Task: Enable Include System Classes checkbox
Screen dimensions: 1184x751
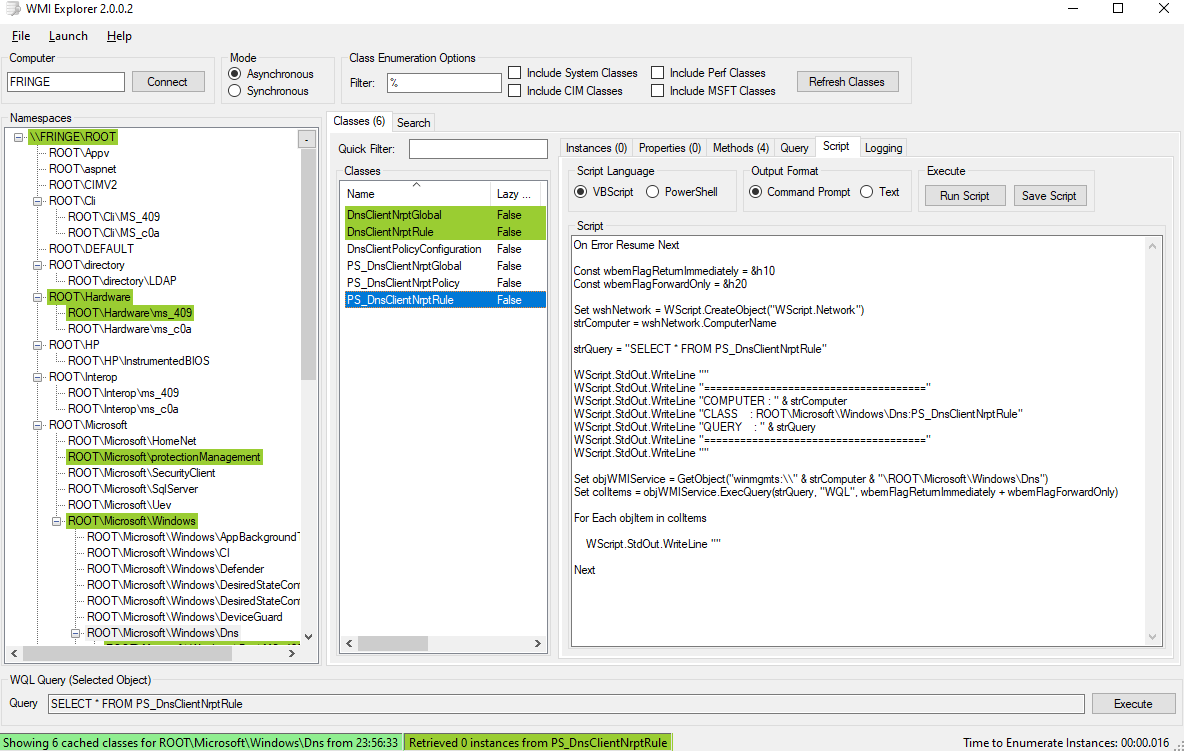Action: tap(515, 73)
